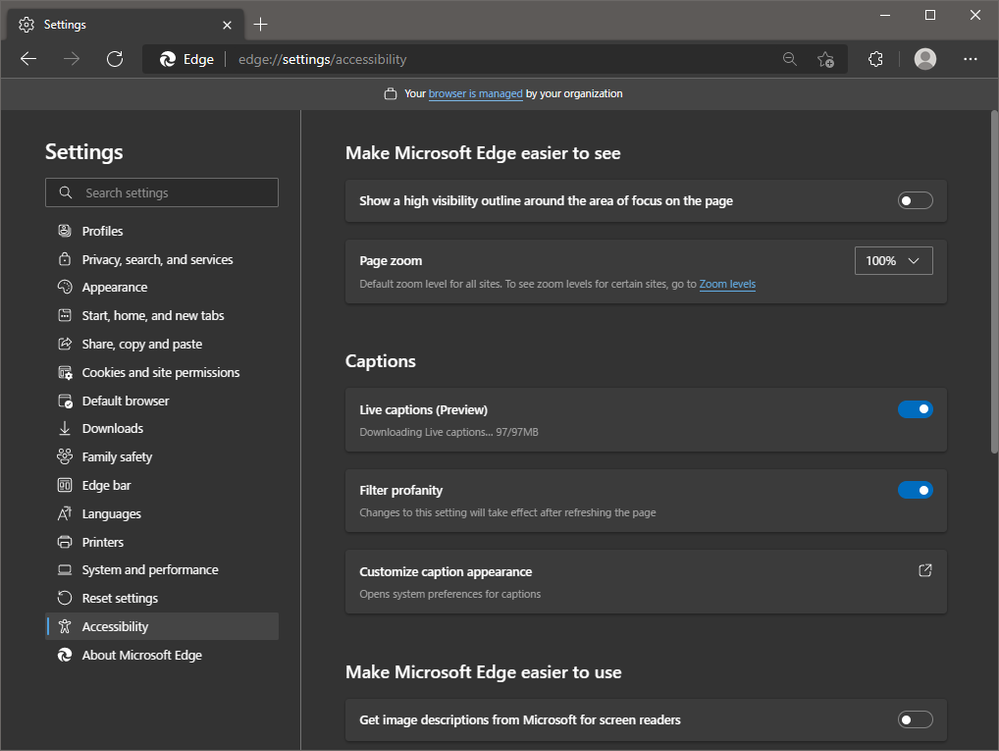
Task: Click the Start, home, and new tabs icon
Action: [65, 315]
